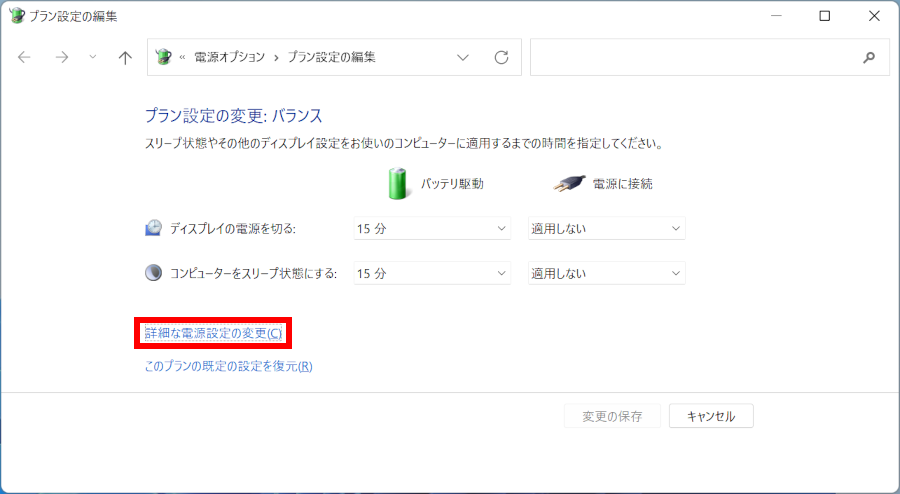Click the 電源に接続 column label
The image size is (900, 494).
click(x=623, y=184)
